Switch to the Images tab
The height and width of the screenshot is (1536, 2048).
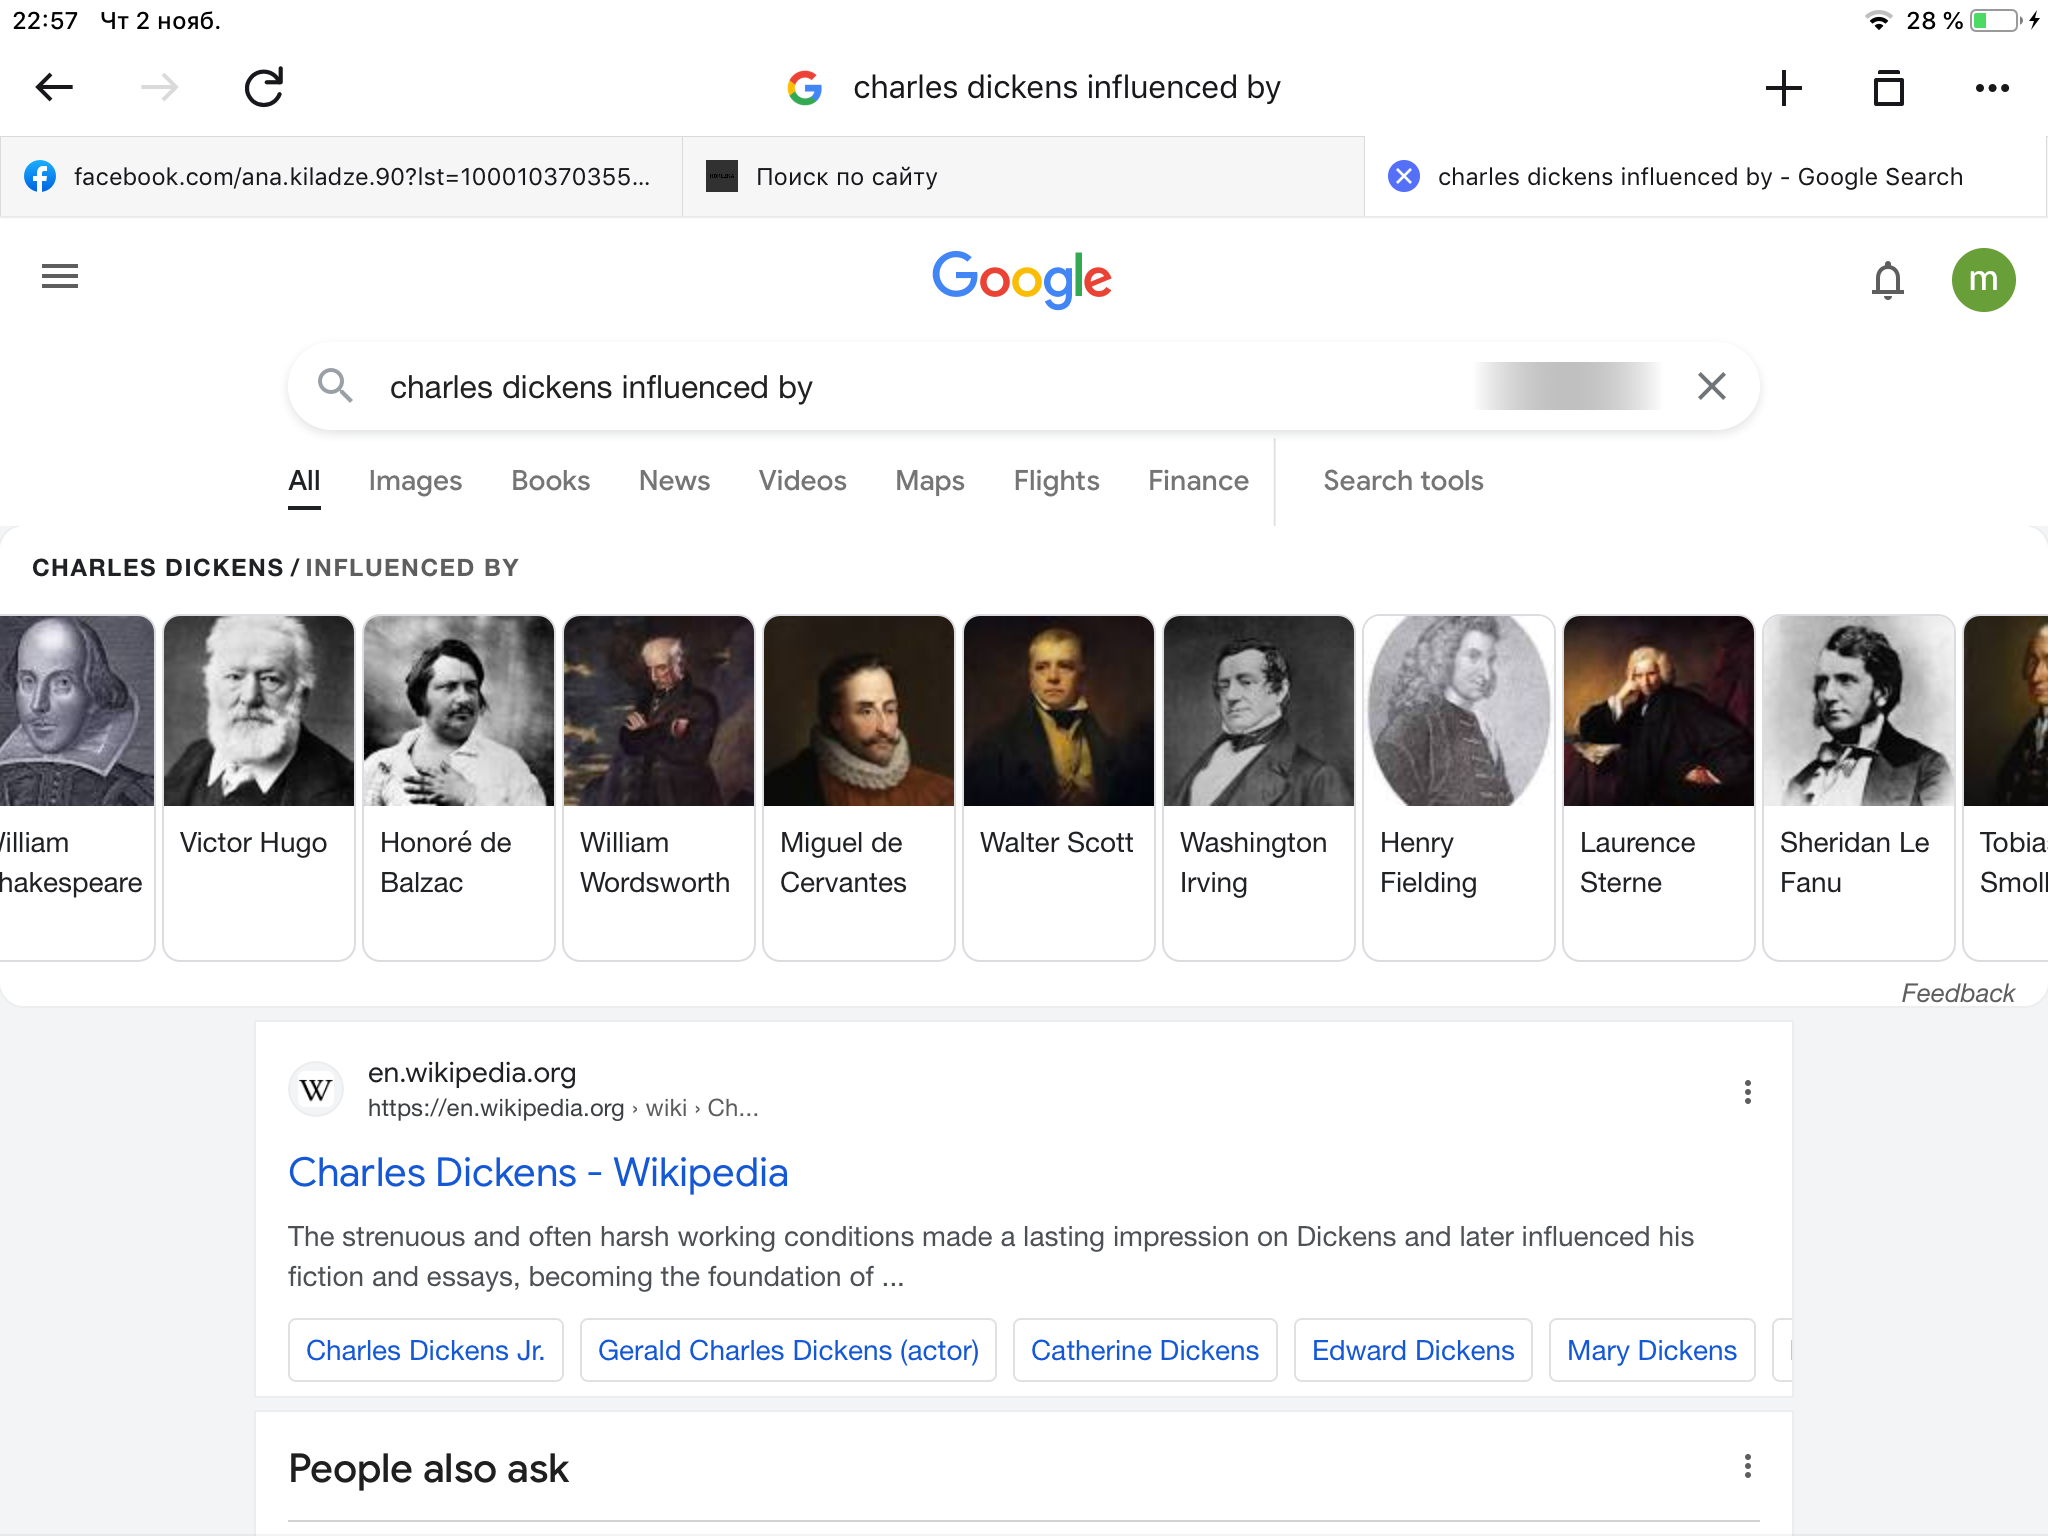click(x=415, y=481)
